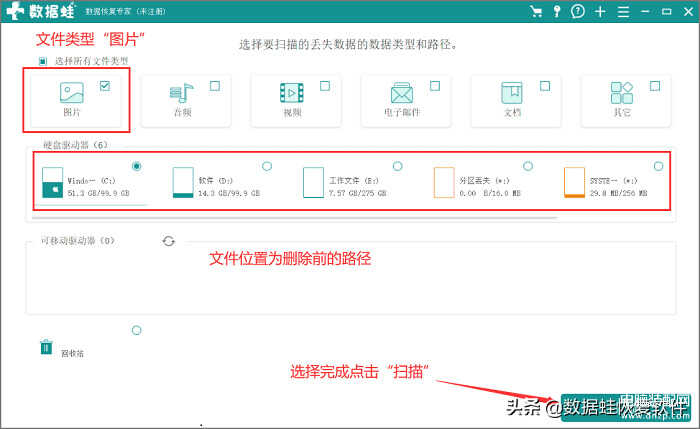Viewport: 700px width, 429px height.
Task: Click the 可移动驱动器 (0) section heading
Action: (x=78, y=241)
